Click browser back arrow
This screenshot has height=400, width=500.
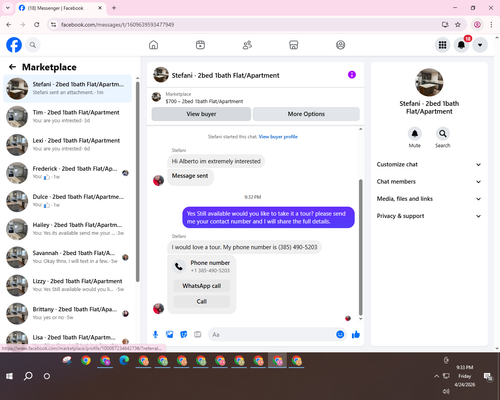[x=9, y=25]
